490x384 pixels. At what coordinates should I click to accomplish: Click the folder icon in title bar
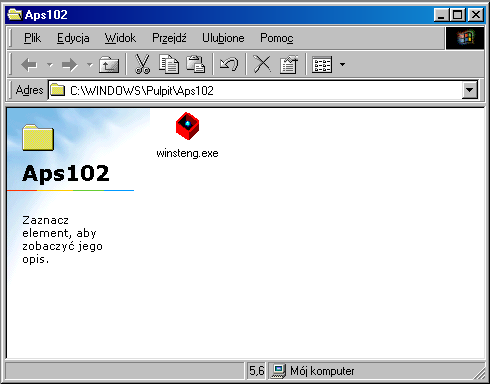point(15,15)
